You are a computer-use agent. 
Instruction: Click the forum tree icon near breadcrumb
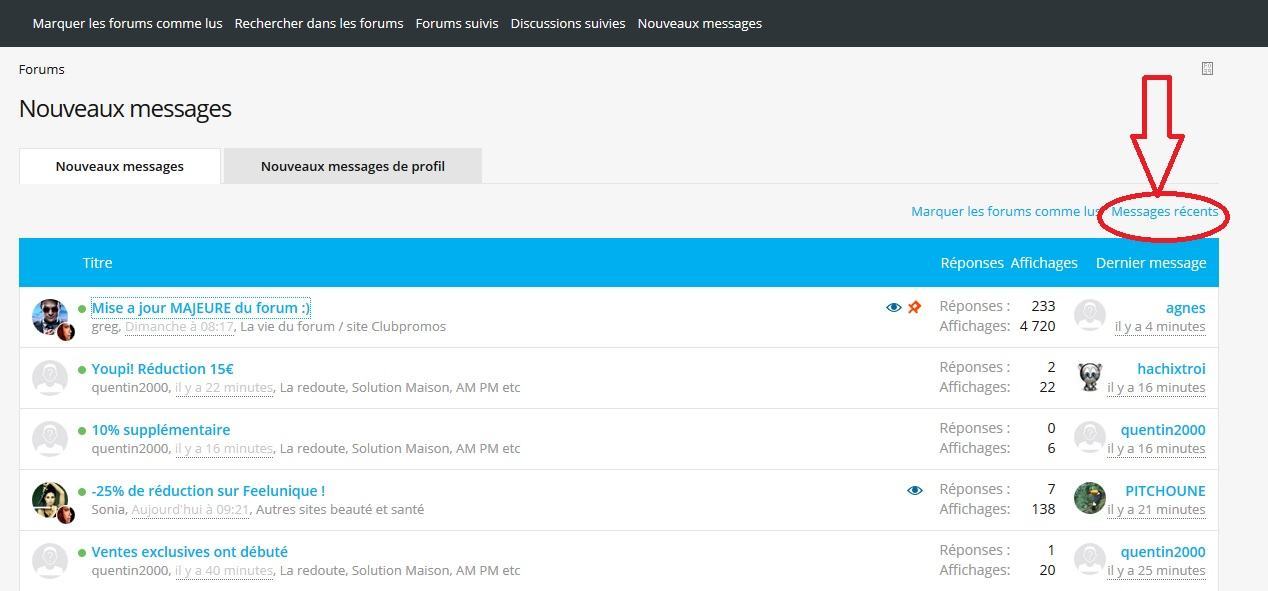pyautogui.click(x=1207, y=69)
